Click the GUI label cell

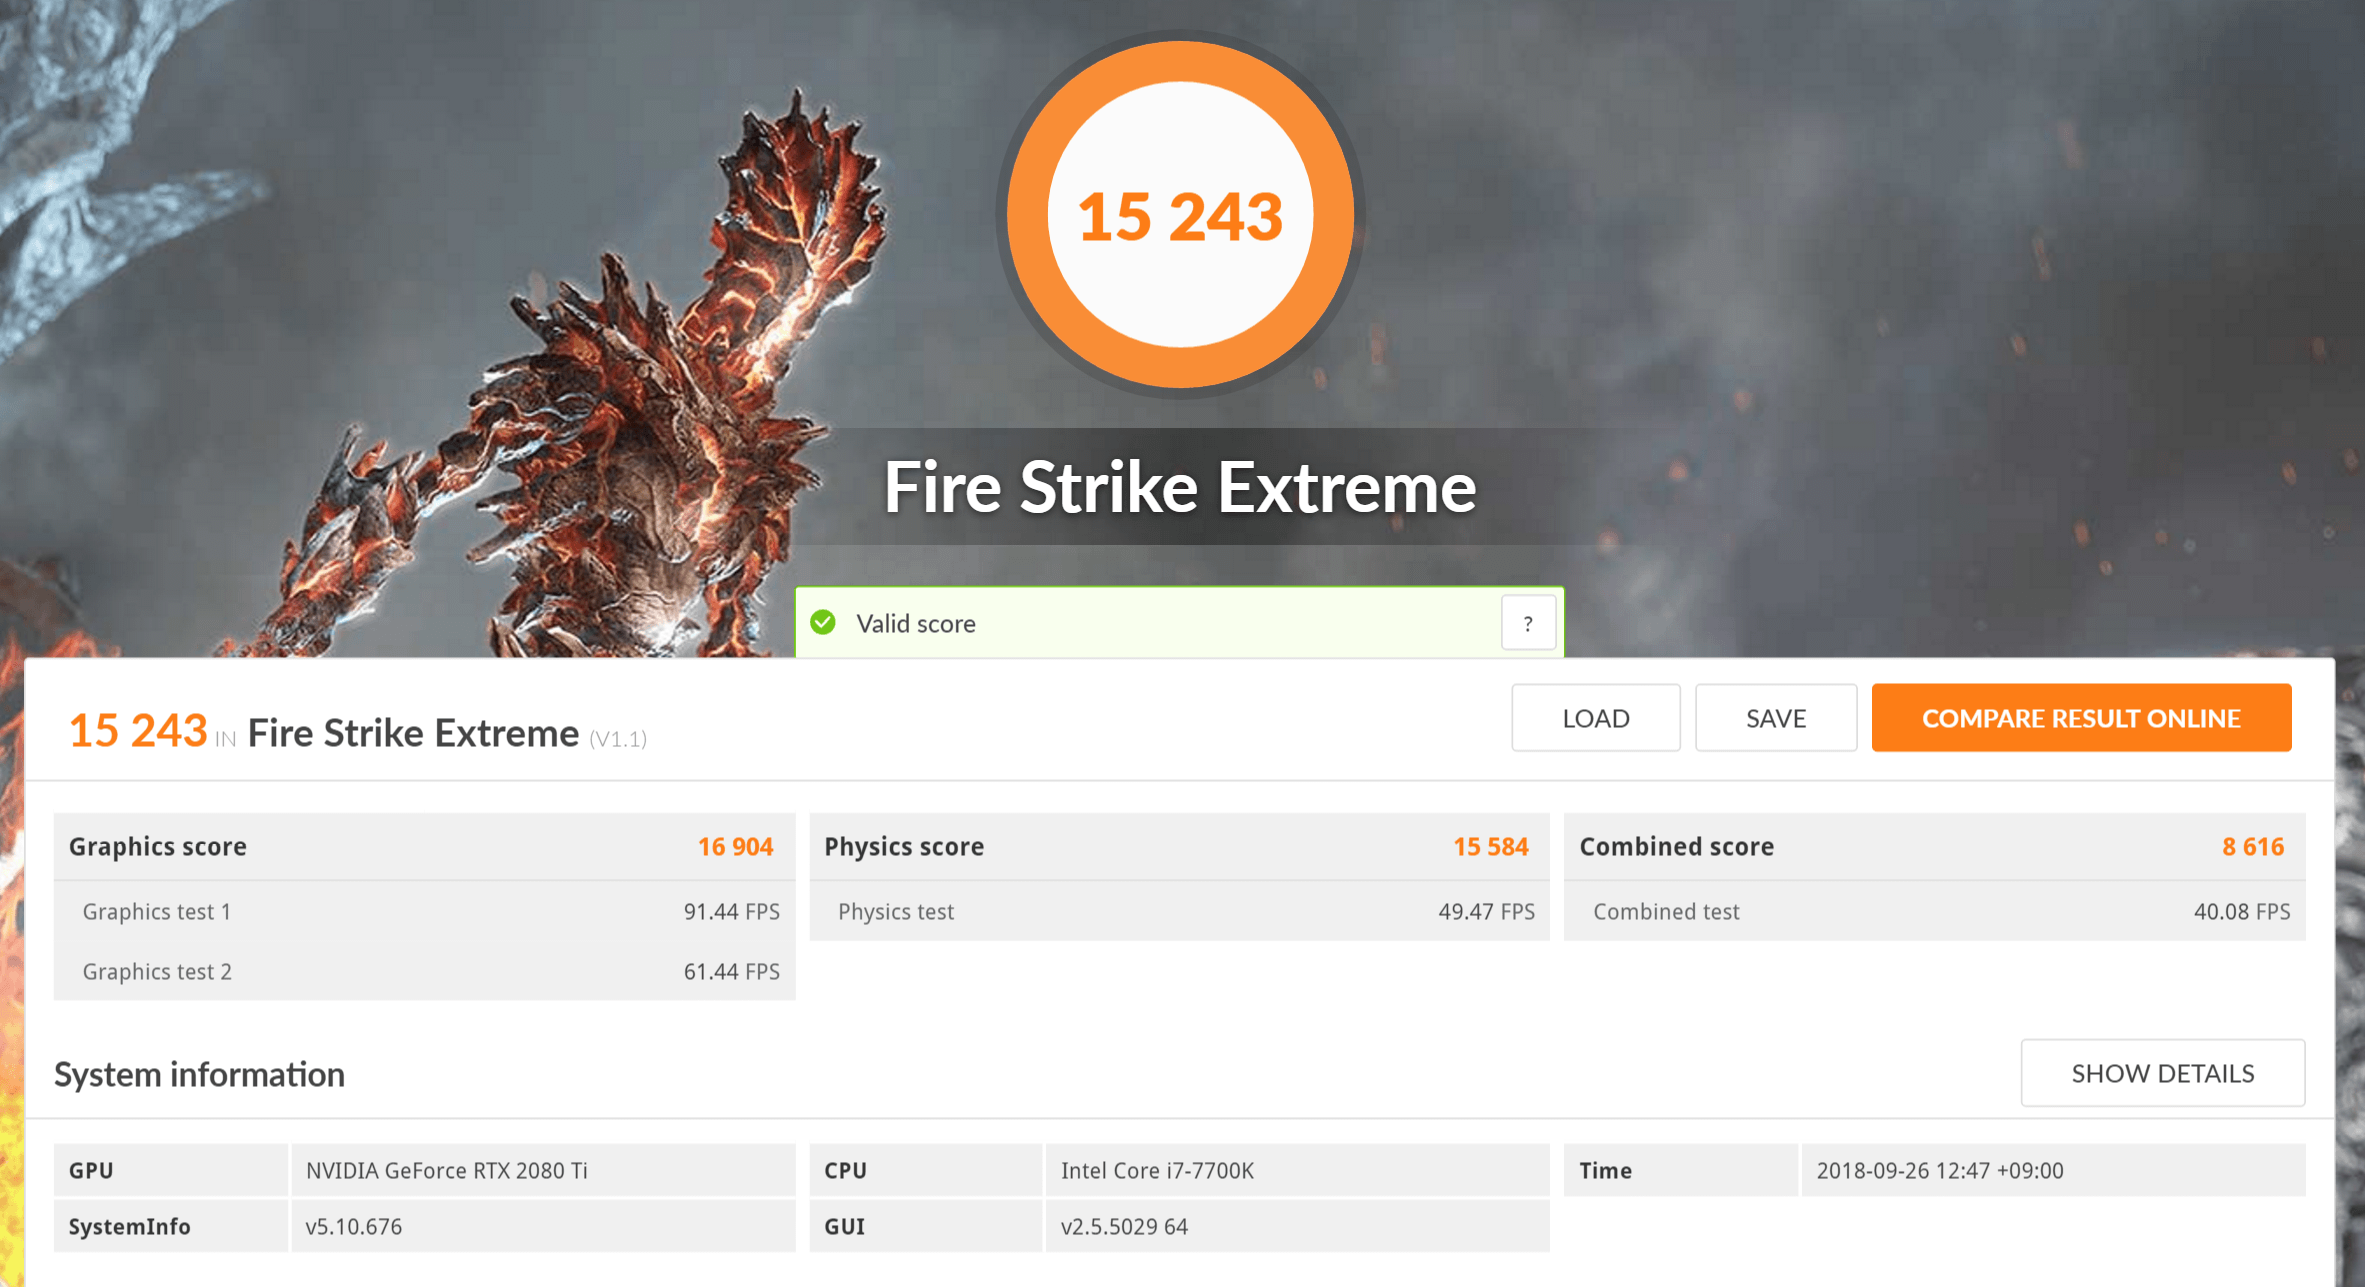[x=926, y=1226]
